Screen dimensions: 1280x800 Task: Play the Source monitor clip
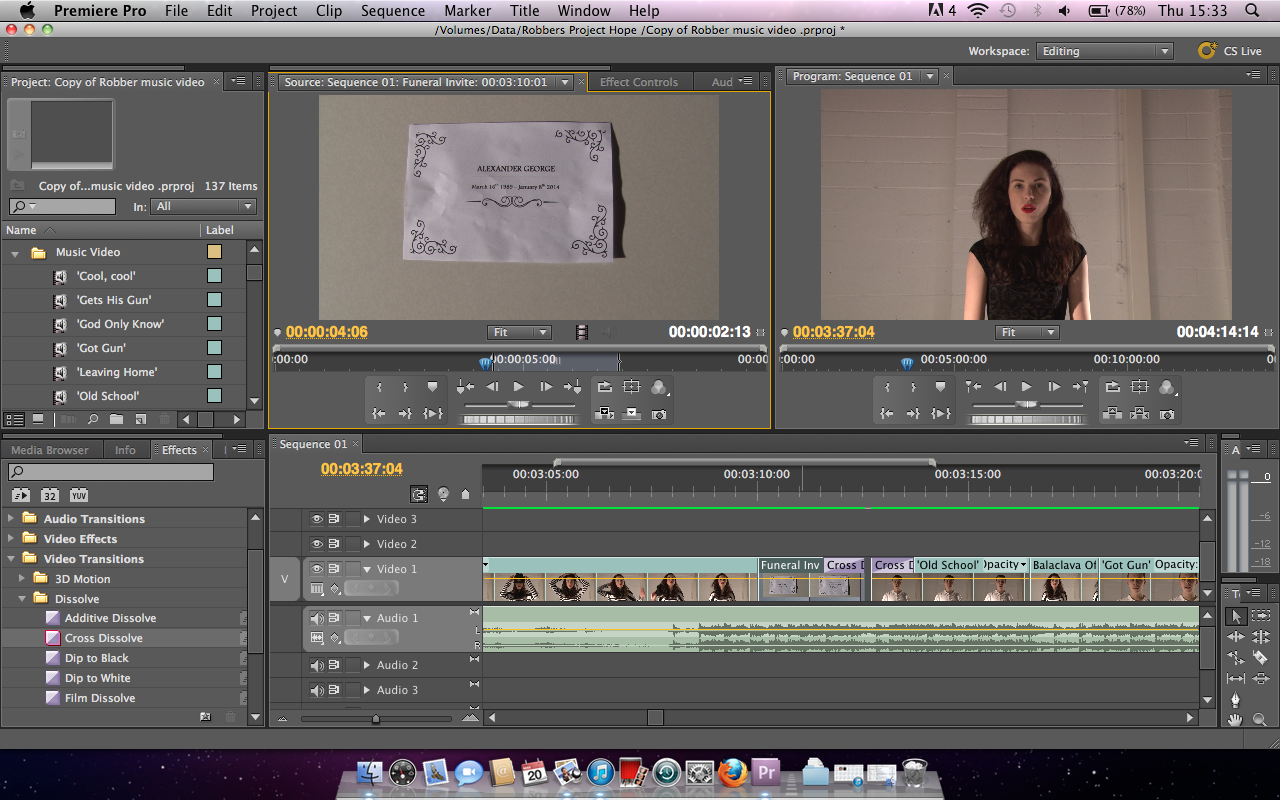coord(519,387)
